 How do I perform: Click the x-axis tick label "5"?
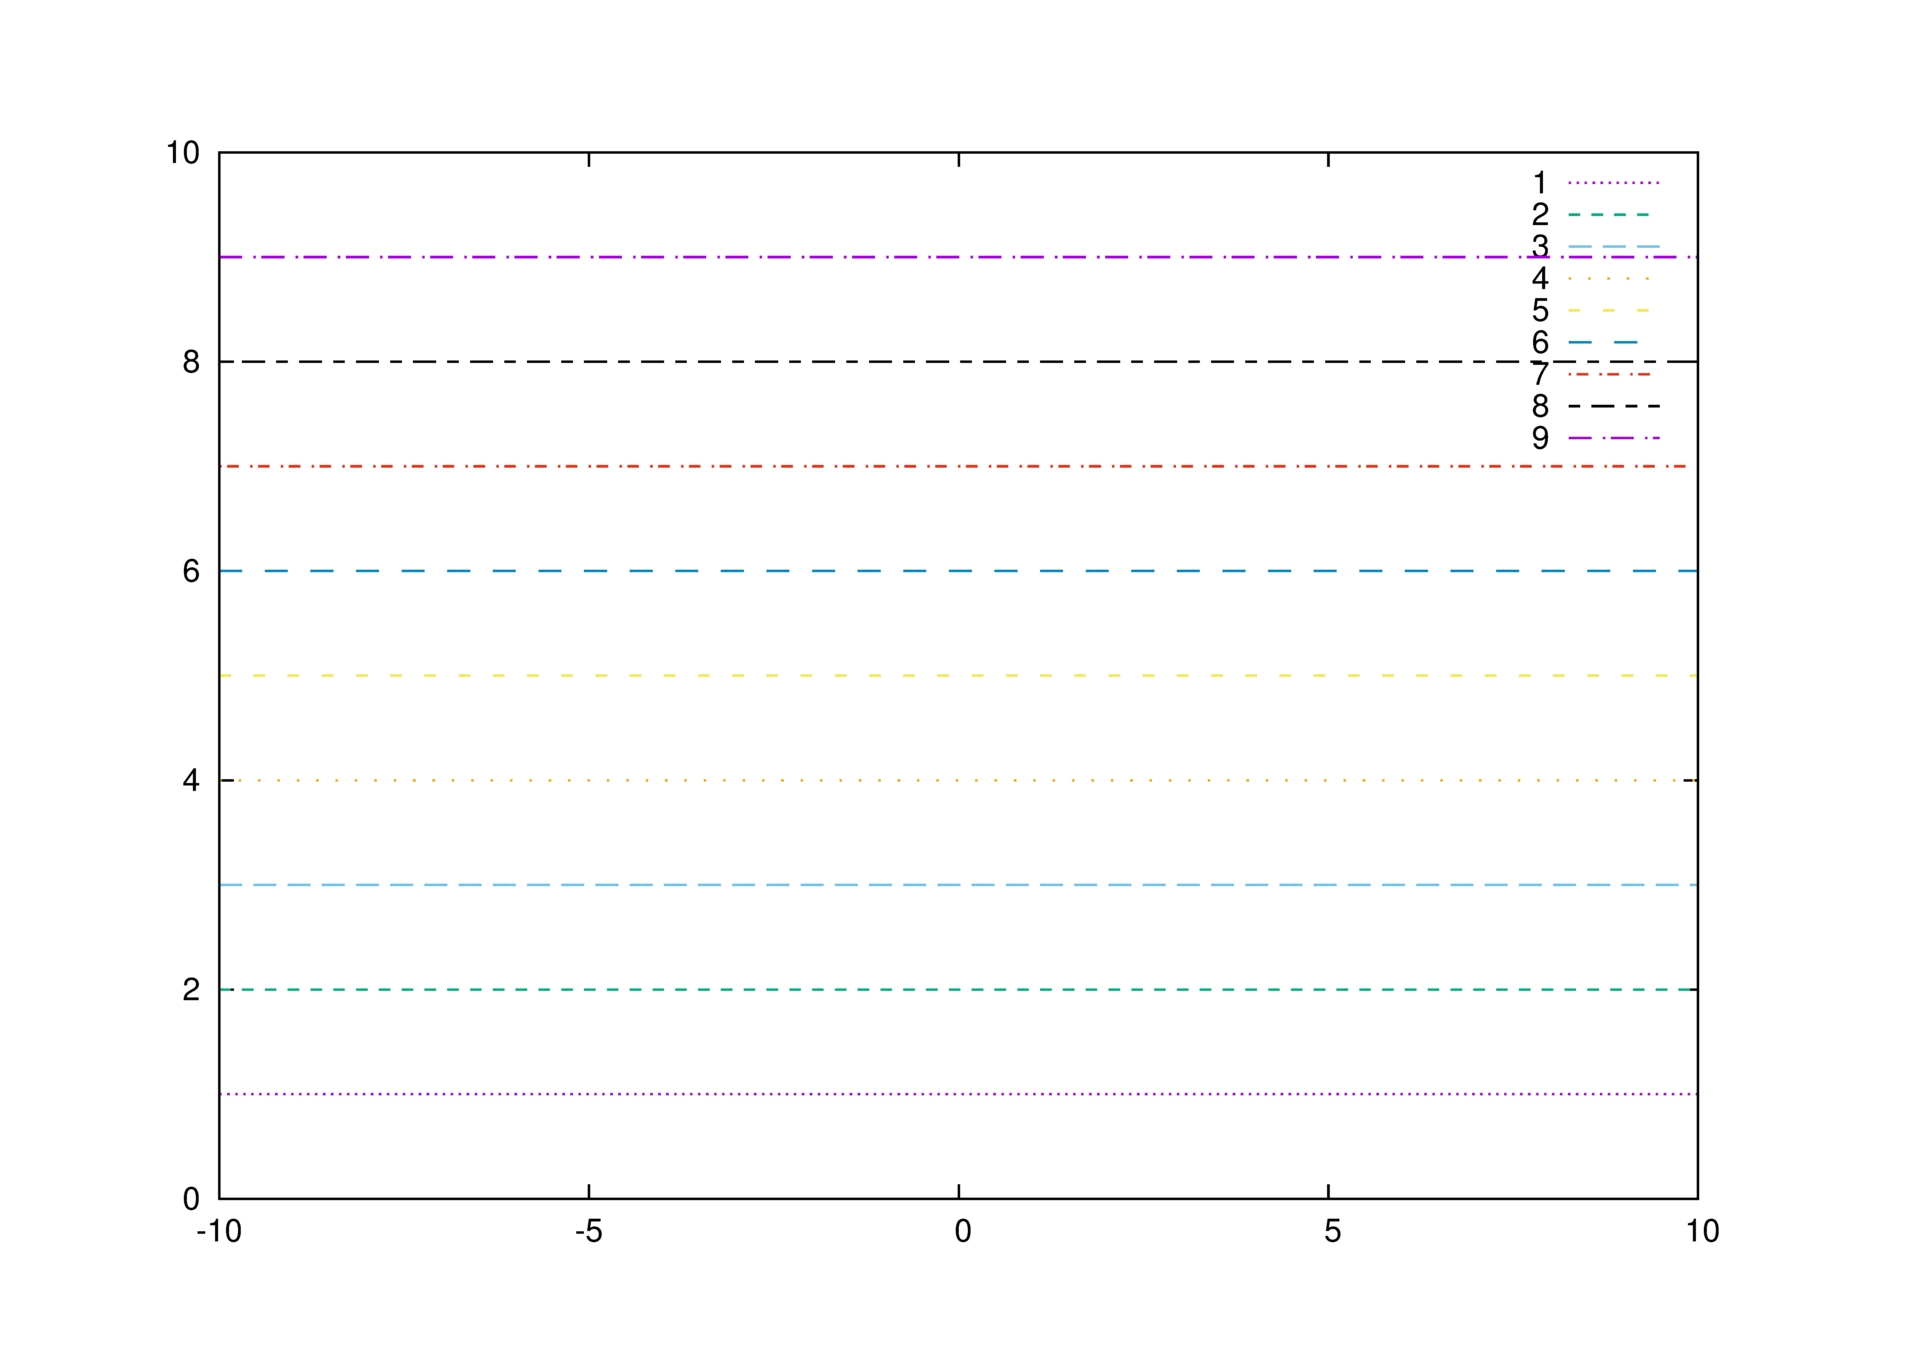click(x=1332, y=1231)
